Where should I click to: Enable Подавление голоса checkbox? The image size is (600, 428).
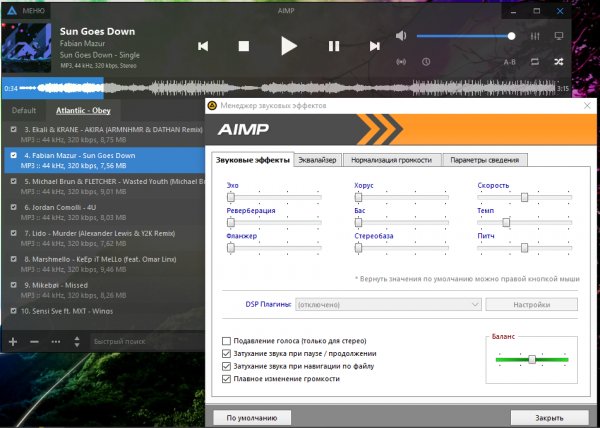226,341
